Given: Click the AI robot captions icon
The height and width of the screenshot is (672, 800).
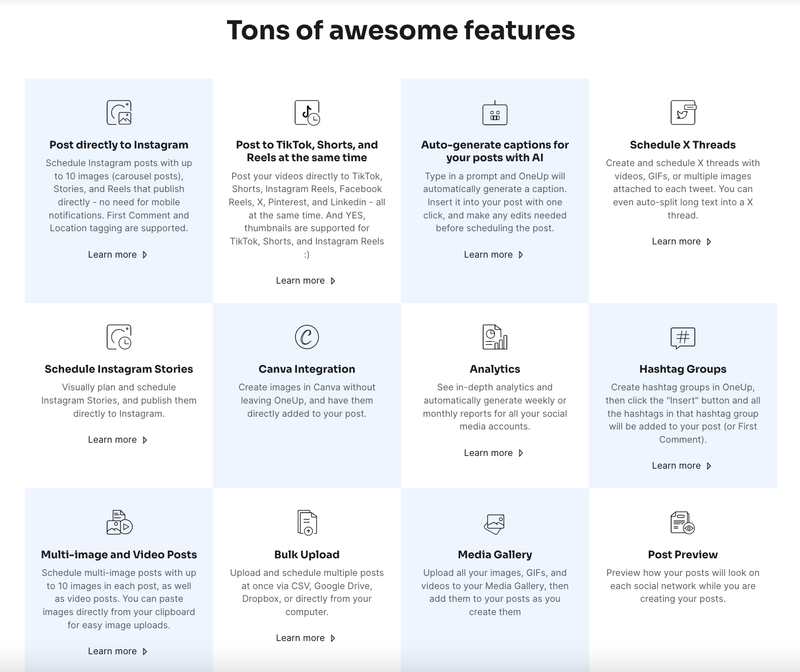Looking at the screenshot, I should point(495,113).
